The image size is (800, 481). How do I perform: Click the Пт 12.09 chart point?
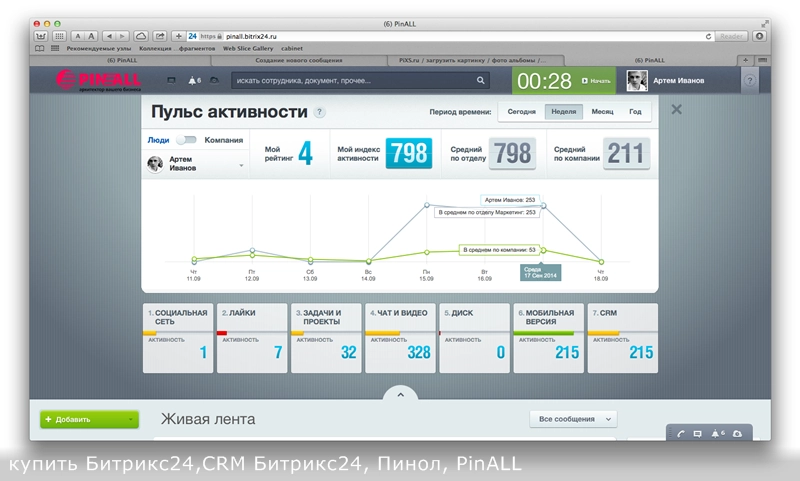click(252, 250)
